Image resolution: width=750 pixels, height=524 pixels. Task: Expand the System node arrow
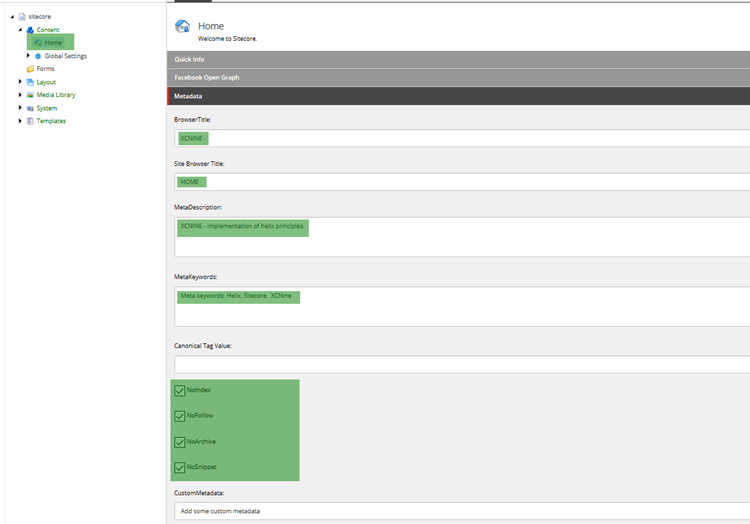[x=20, y=108]
